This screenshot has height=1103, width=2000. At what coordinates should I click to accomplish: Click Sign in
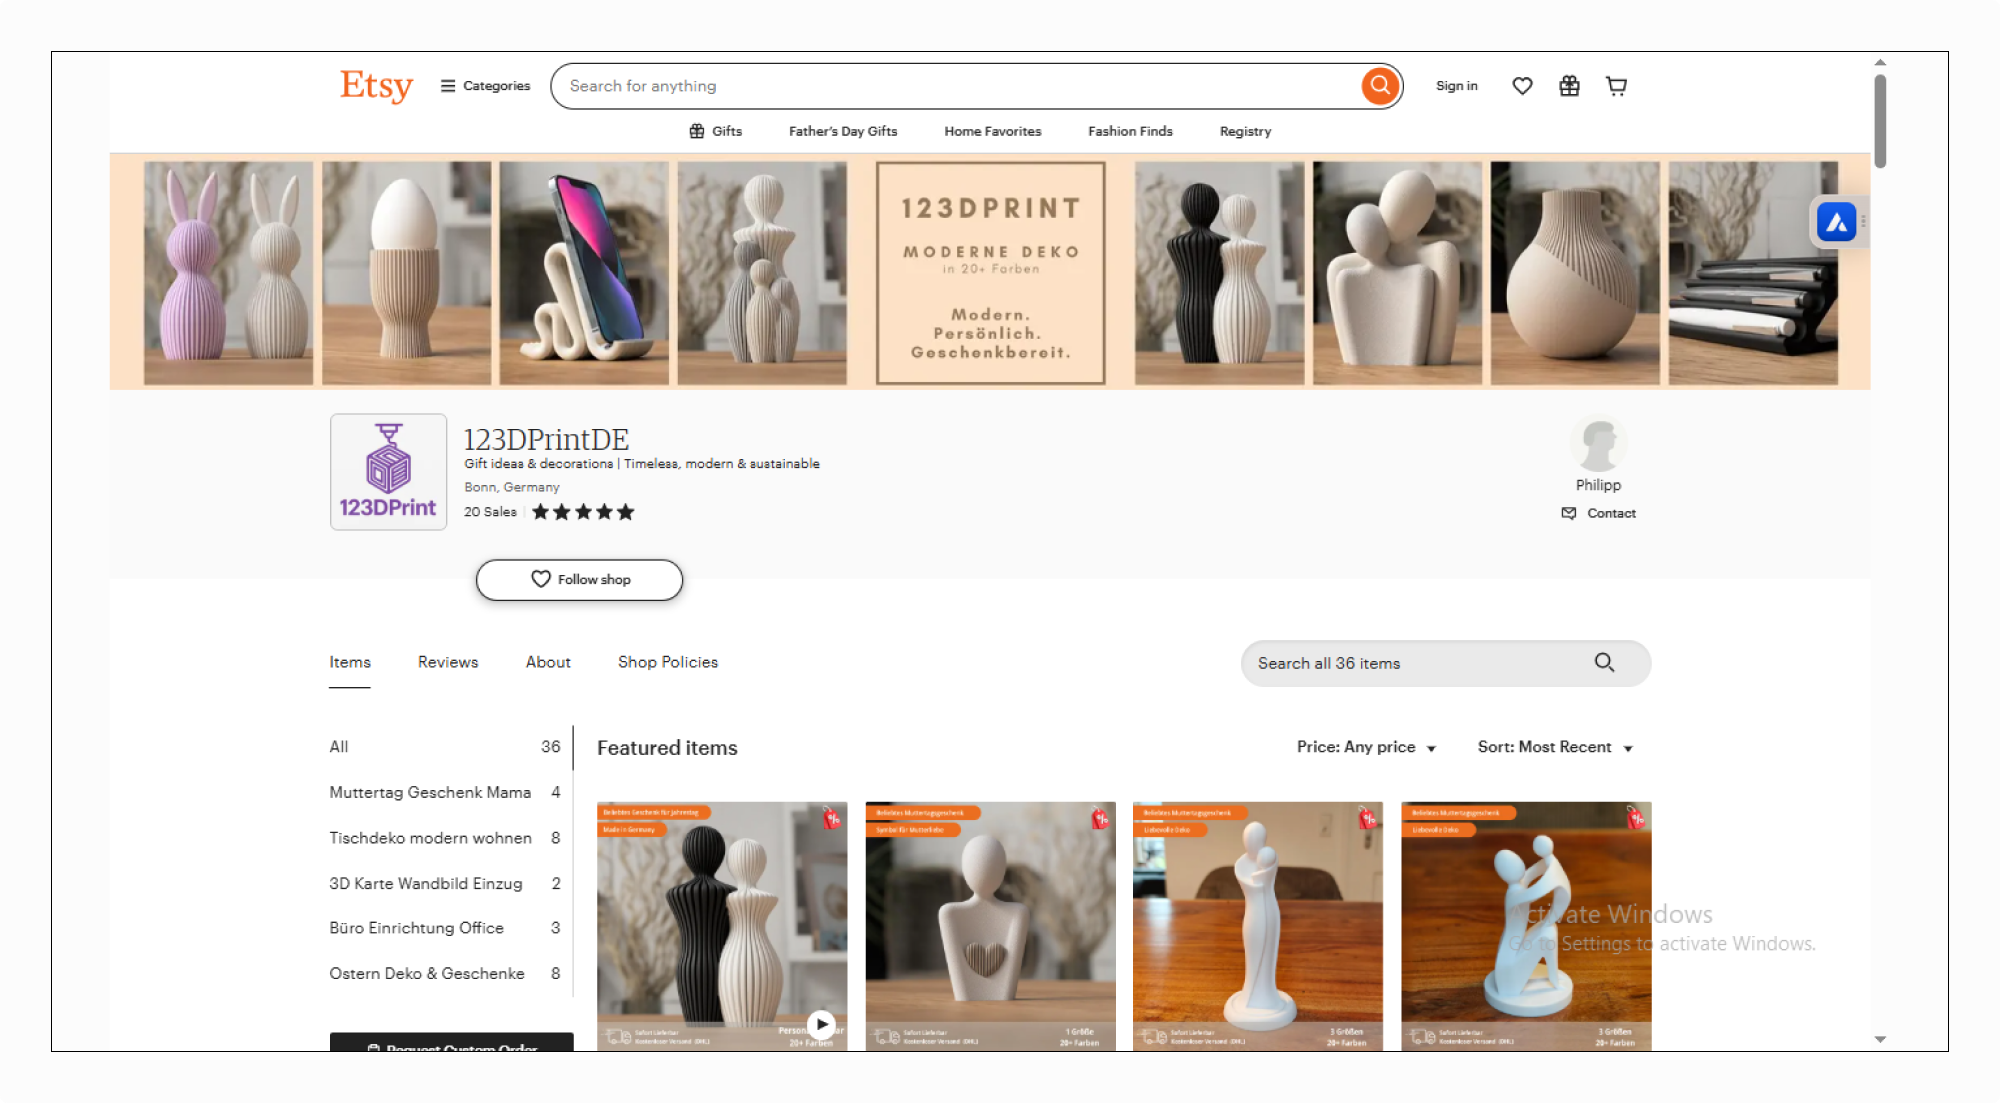tap(1456, 86)
